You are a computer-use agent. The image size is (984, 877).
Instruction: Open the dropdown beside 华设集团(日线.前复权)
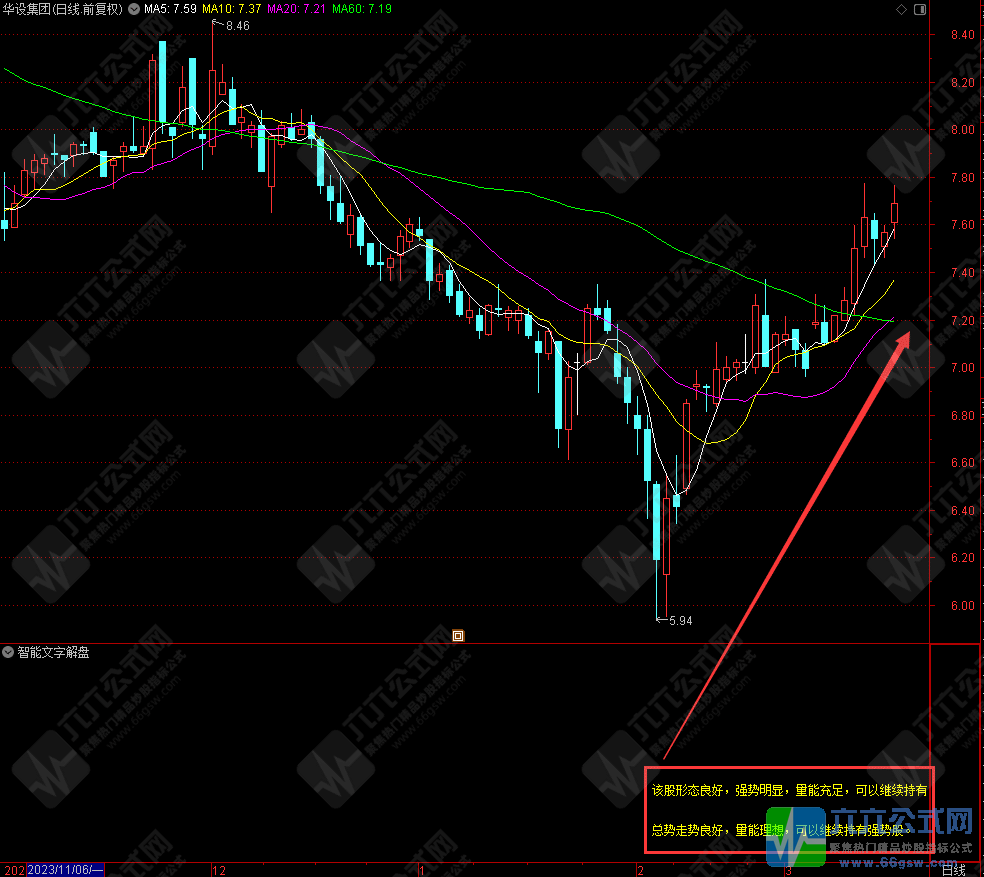click(134, 9)
